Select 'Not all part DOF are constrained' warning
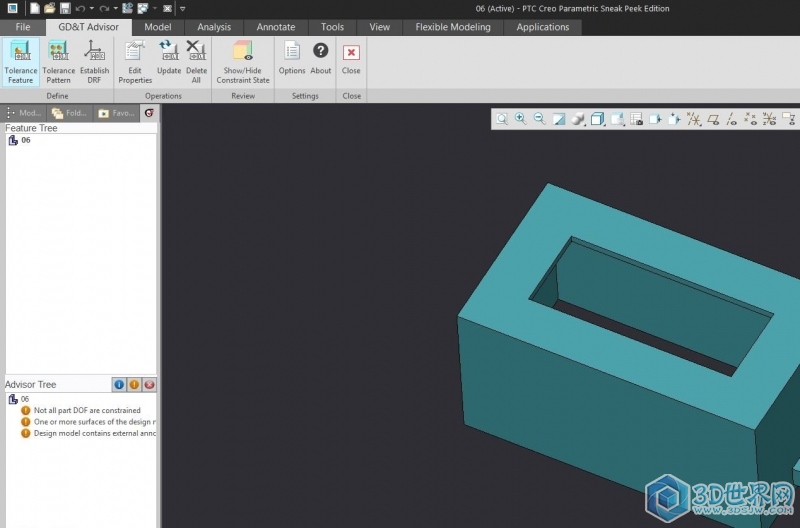800x528 pixels. pyautogui.click(x=81, y=410)
